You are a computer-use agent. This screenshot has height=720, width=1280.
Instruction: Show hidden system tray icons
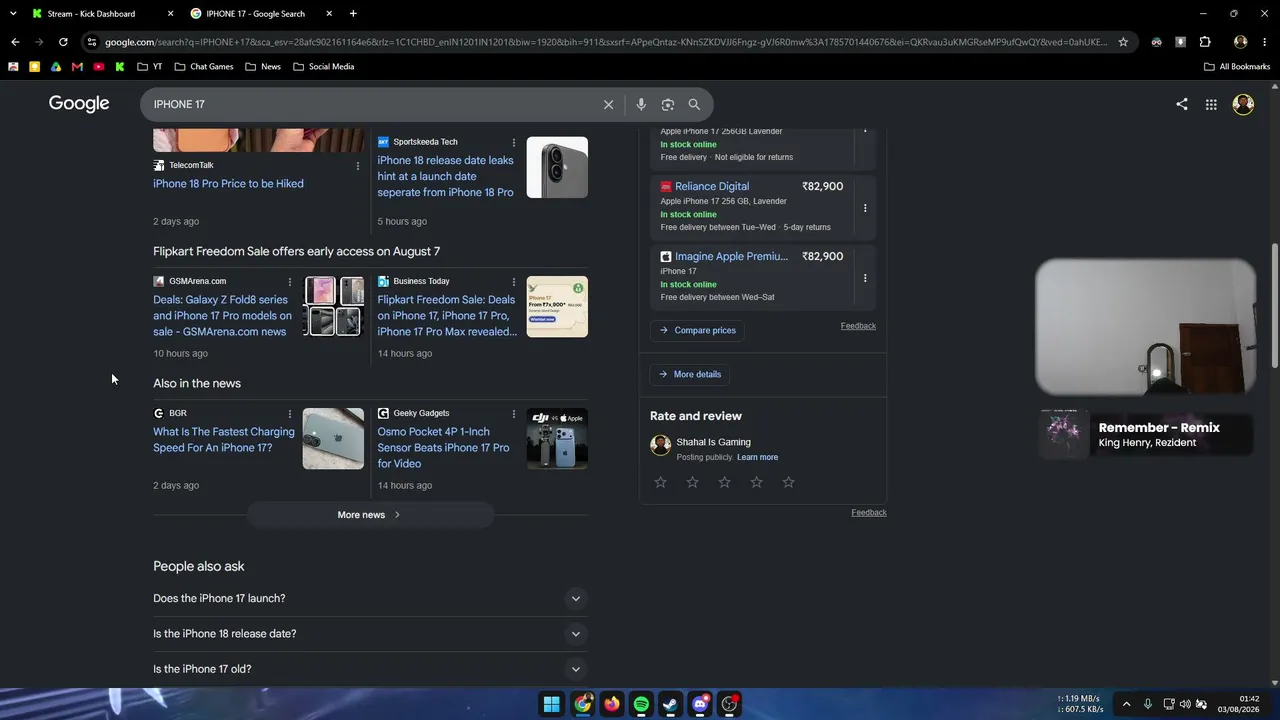[x=1126, y=704]
